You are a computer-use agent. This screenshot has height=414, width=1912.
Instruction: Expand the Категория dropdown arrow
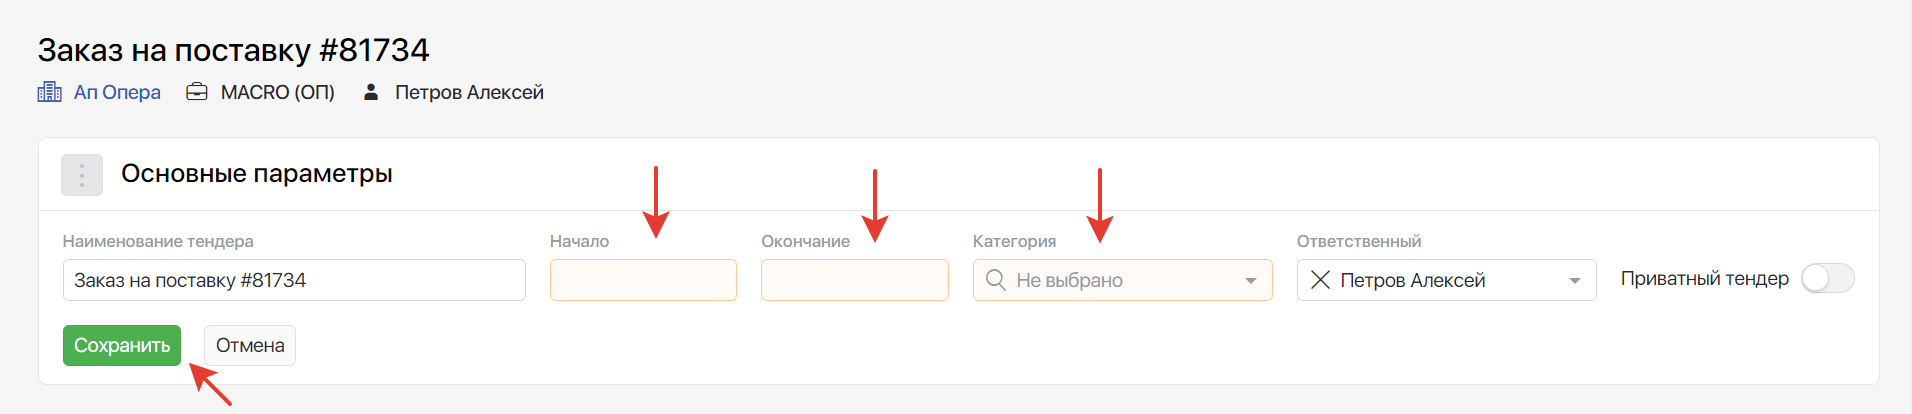pyautogui.click(x=1250, y=281)
